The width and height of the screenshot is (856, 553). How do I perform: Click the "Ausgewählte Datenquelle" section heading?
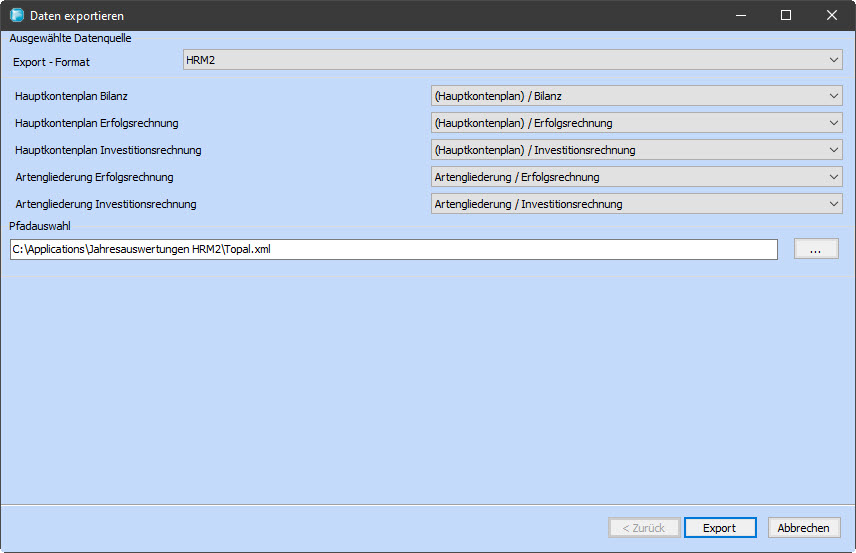pyautogui.click(x=70, y=38)
